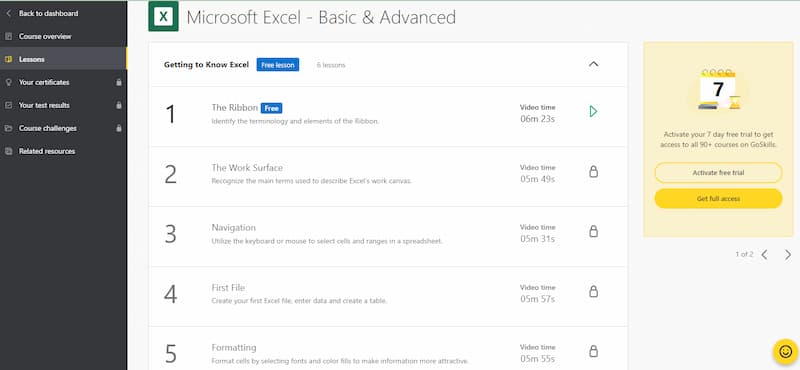This screenshot has height=370, width=800.
Task: Click the Course challenges folder icon
Action: click(x=8, y=128)
